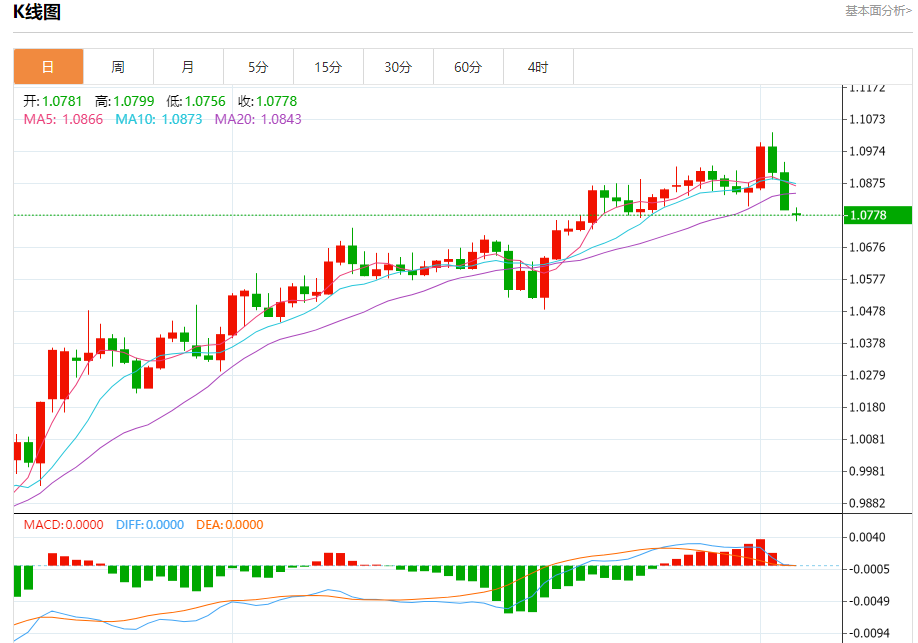Click the 收: 1.0778 close value
Viewport: 918px width, 643px height.
click(268, 101)
